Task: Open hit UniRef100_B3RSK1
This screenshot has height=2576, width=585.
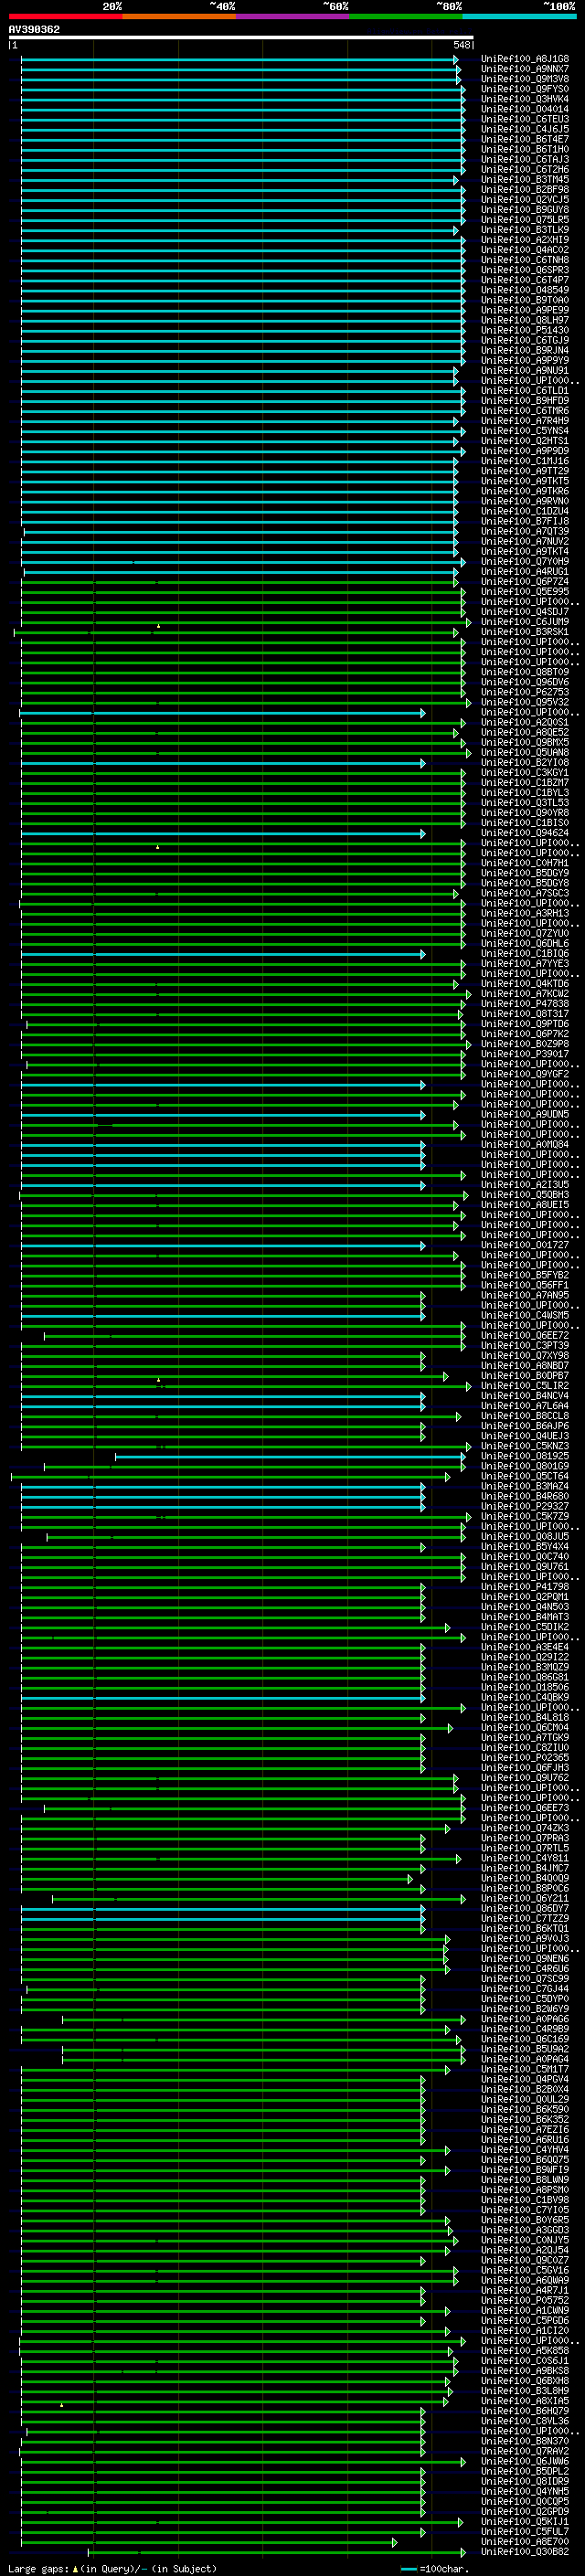Action: click(x=525, y=632)
